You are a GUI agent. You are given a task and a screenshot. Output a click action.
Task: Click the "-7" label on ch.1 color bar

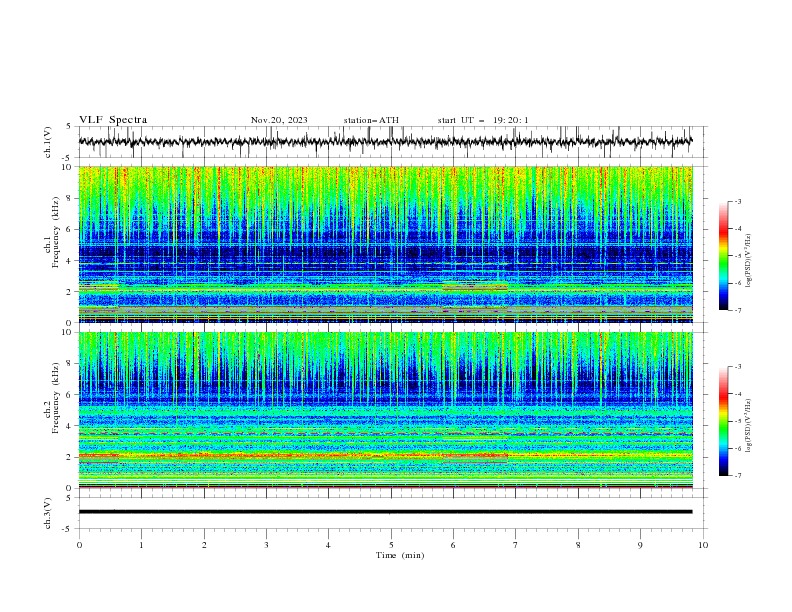click(737, 310)
